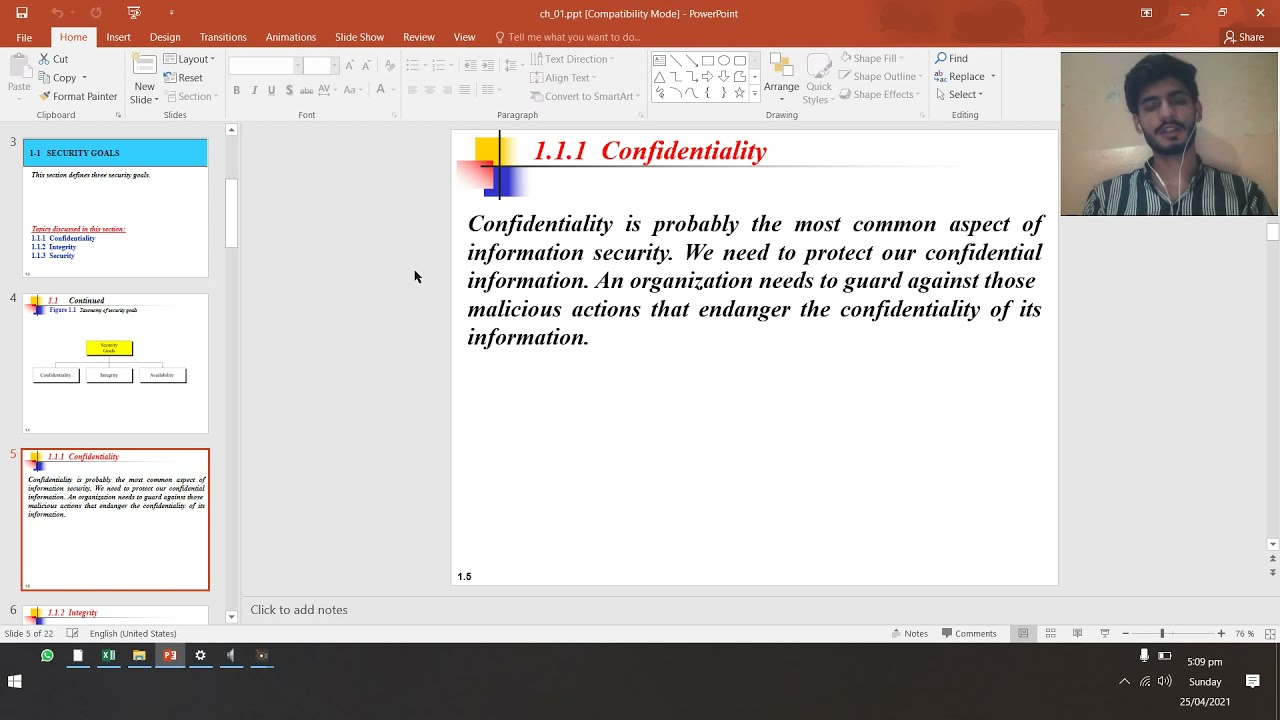Open the Arrange tool
The width and height of the screenshot is (1280, 720).
(781, 77)
